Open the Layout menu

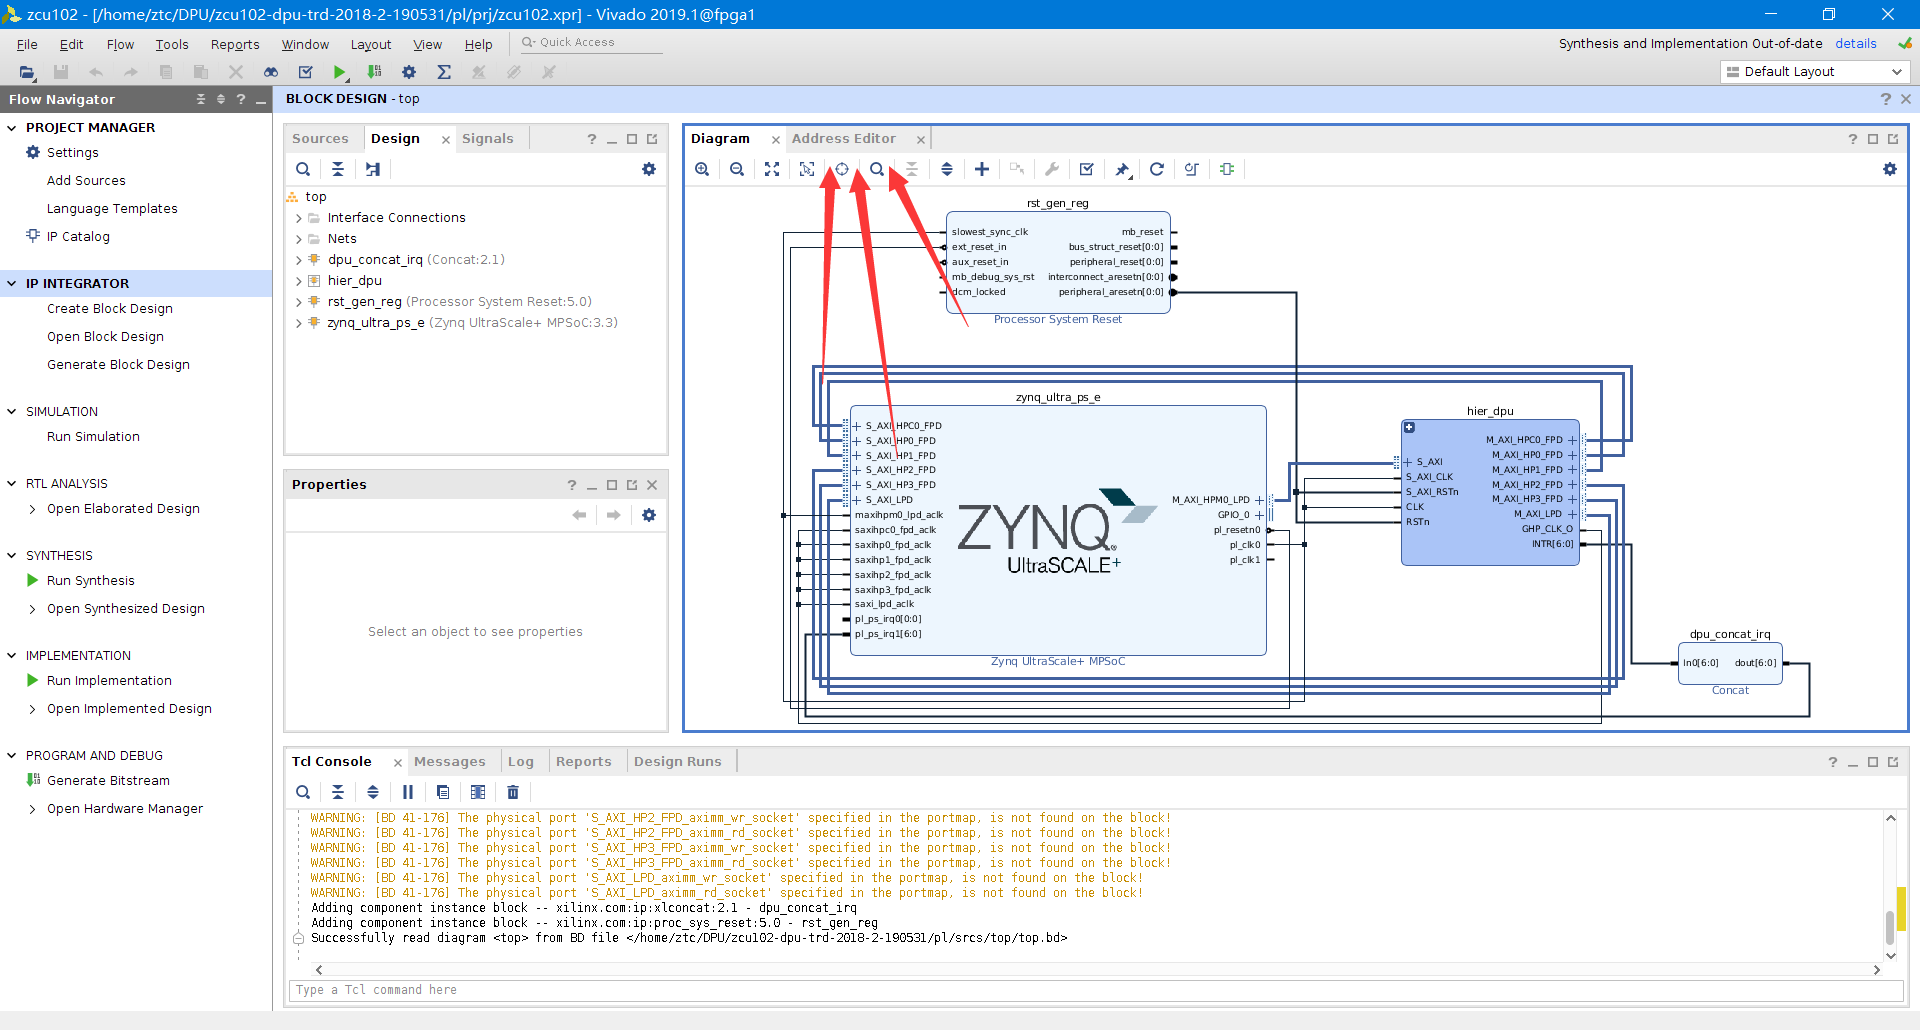click(x=371, y=44)
